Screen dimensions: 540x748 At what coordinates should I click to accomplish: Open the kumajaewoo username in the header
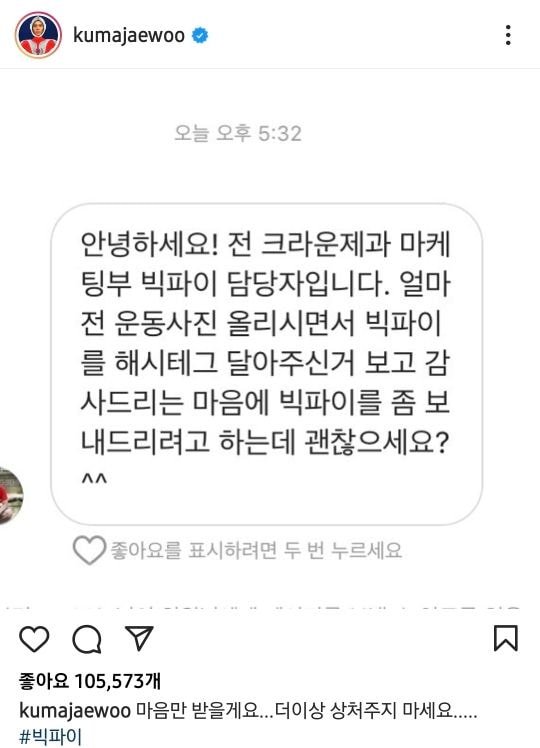[x=129, y=36]
